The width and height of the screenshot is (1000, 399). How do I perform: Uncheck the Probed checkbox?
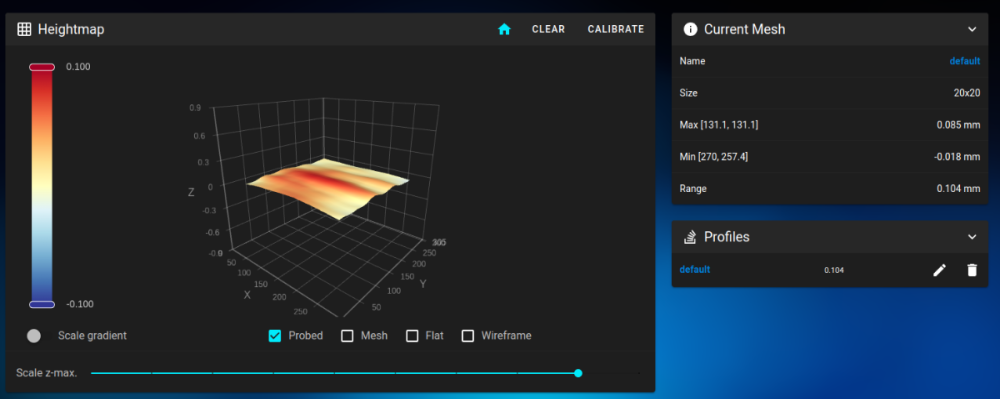(x=275, y=336)
